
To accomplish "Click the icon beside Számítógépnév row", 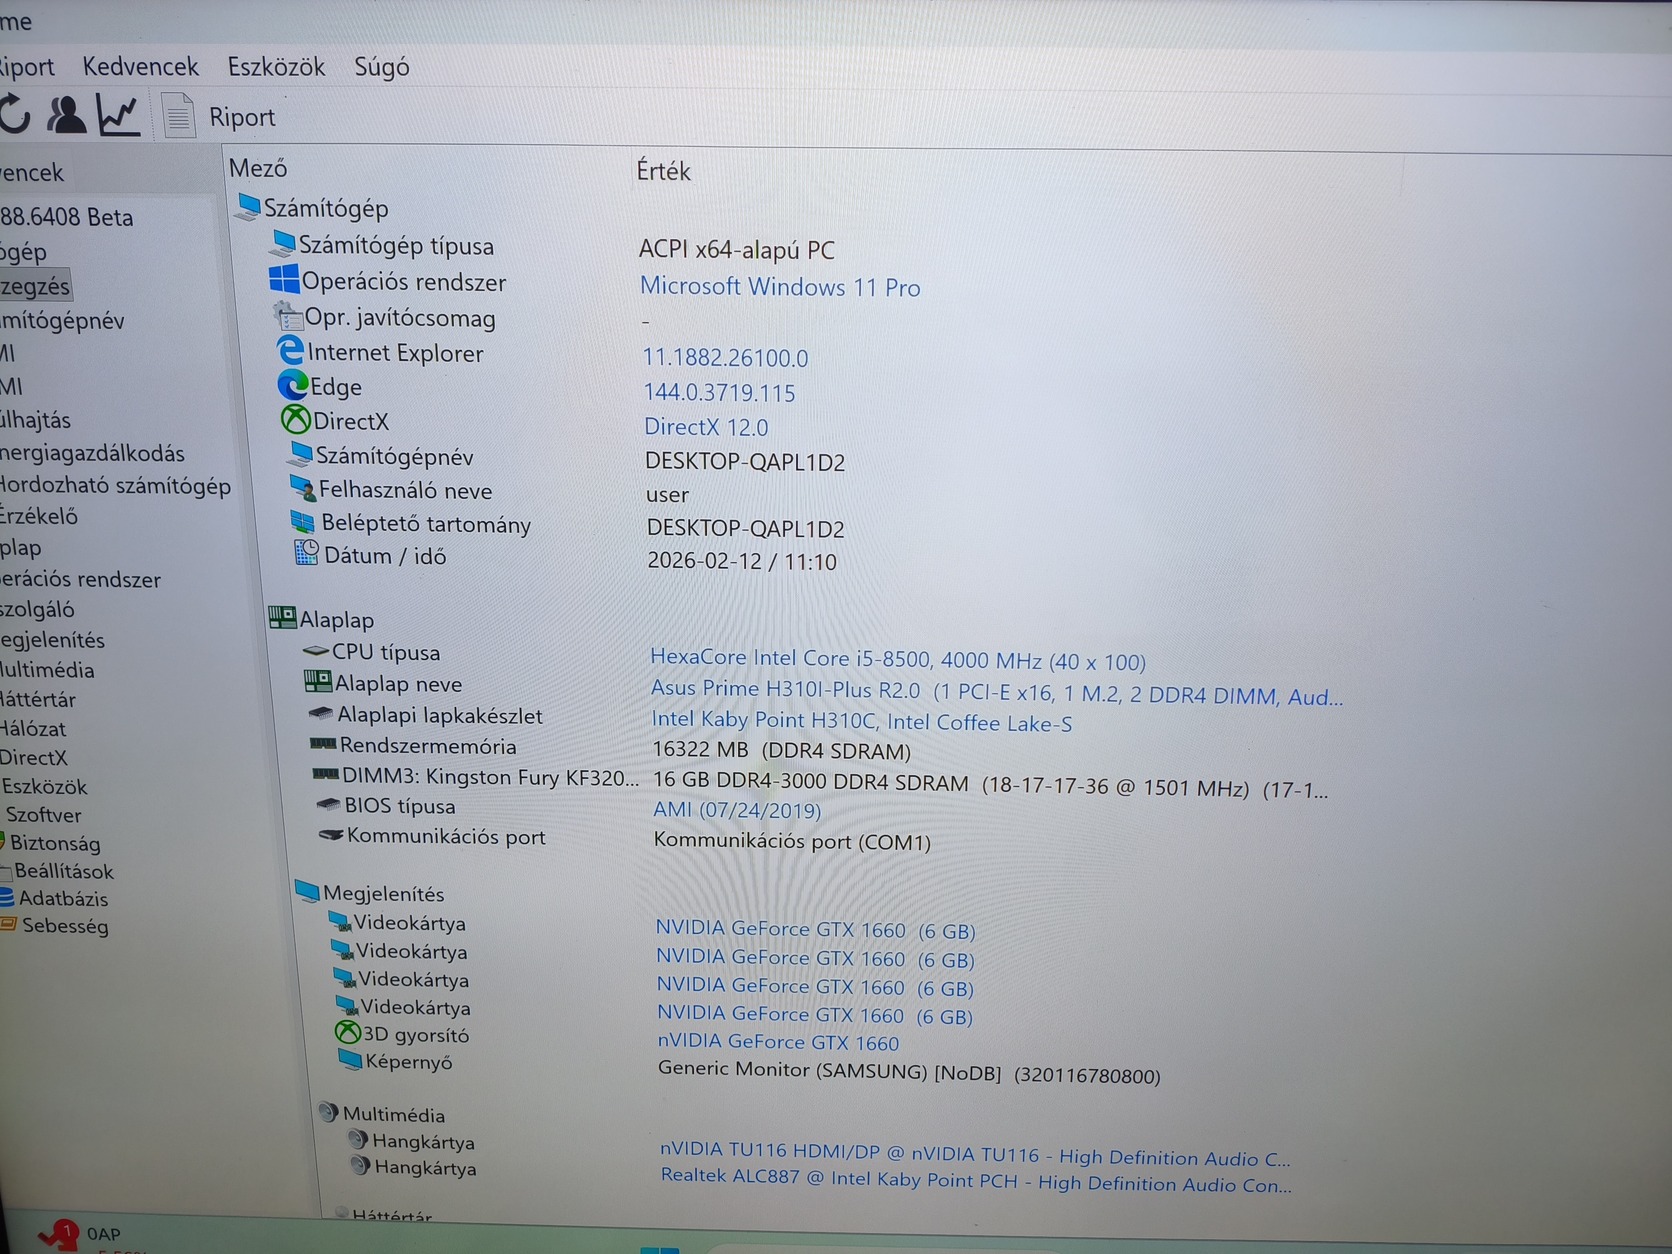I will pyautogui.click(x=300, y=454).
